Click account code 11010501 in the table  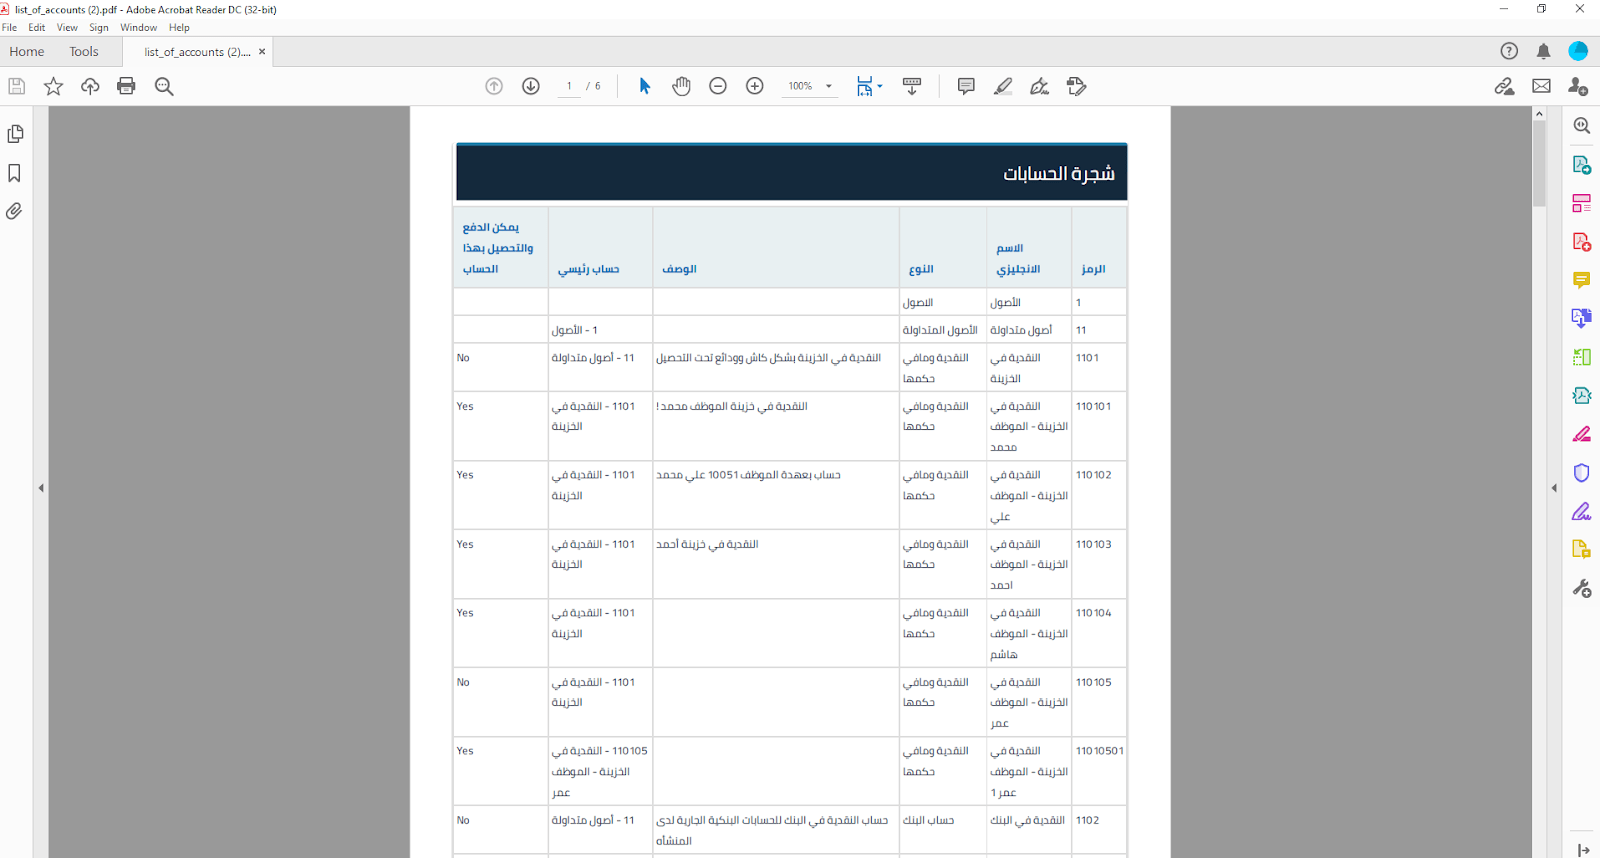[1100, 751]
